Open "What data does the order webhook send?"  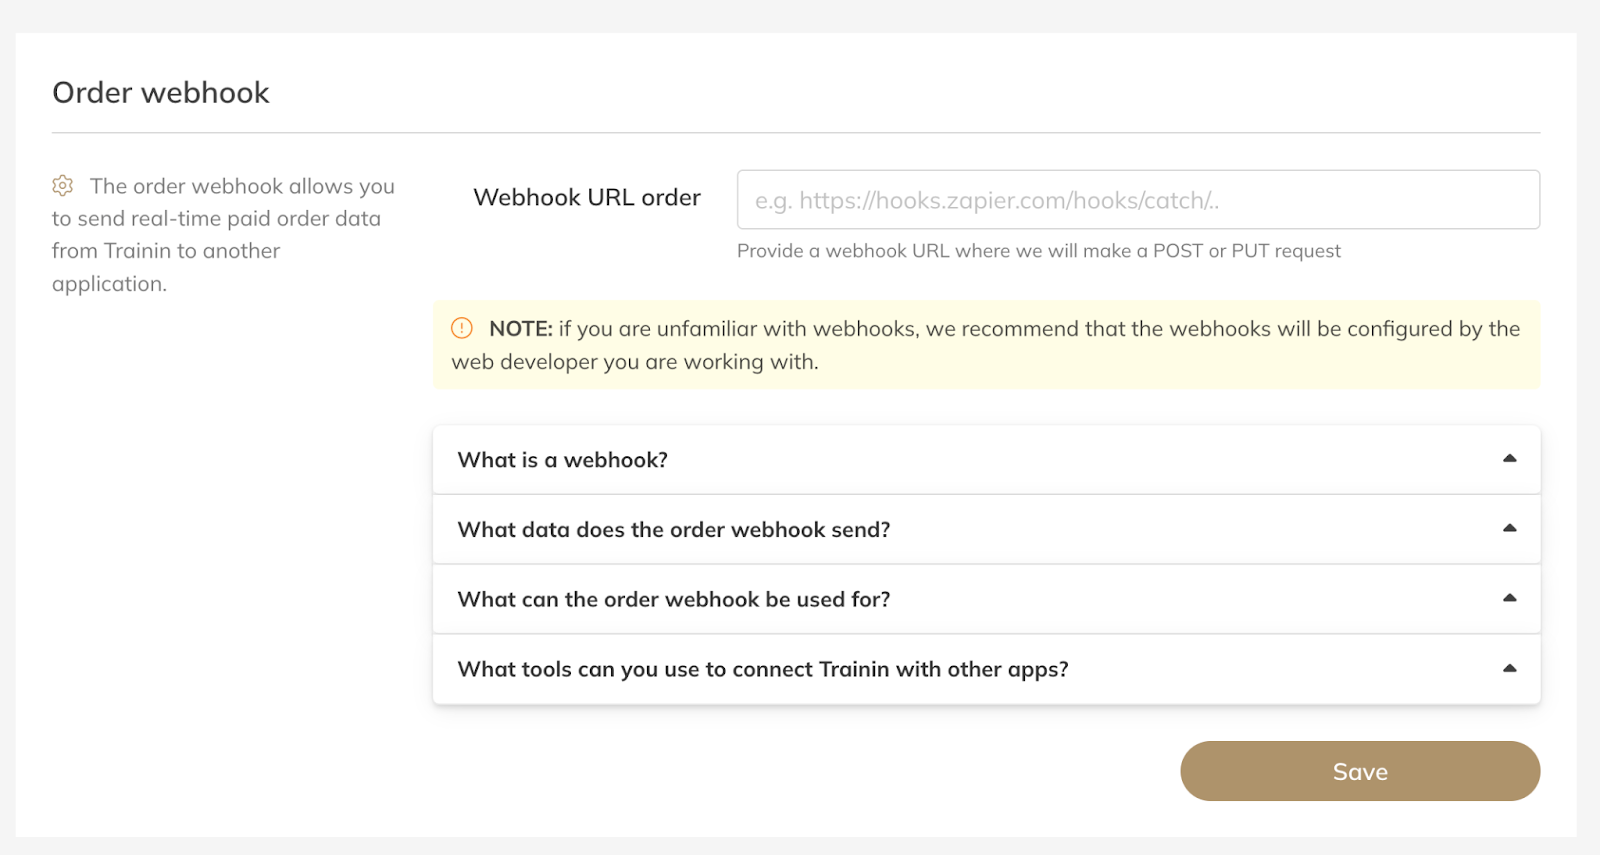(673, 530)
